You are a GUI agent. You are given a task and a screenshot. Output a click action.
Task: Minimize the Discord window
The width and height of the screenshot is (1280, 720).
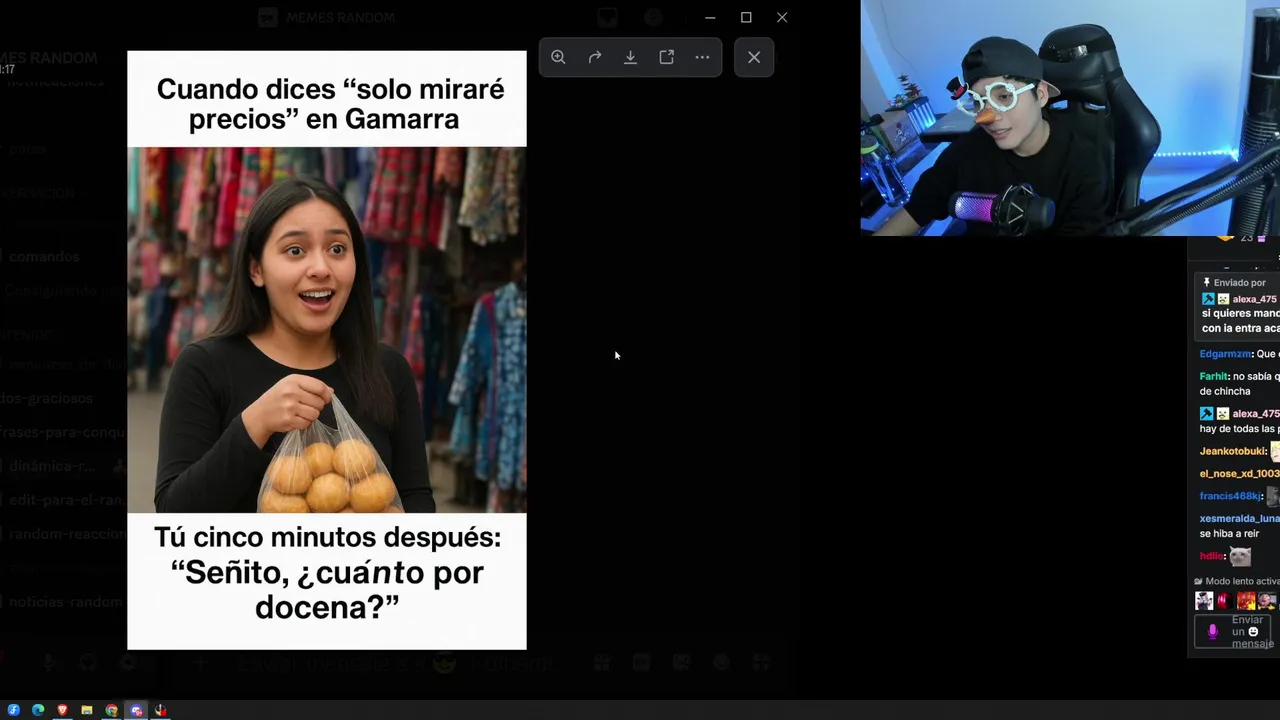(x=710, y=17)
